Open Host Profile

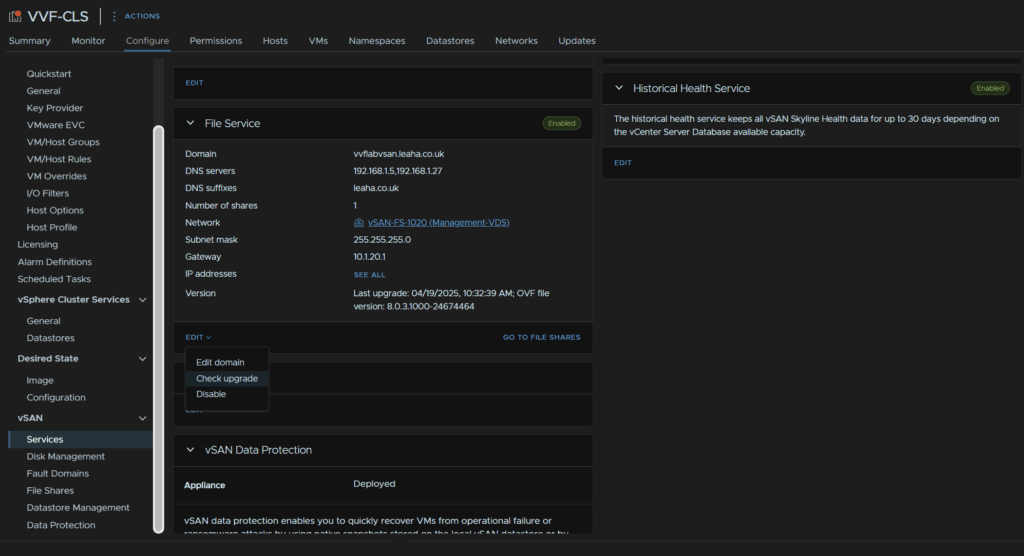(52, 227)
